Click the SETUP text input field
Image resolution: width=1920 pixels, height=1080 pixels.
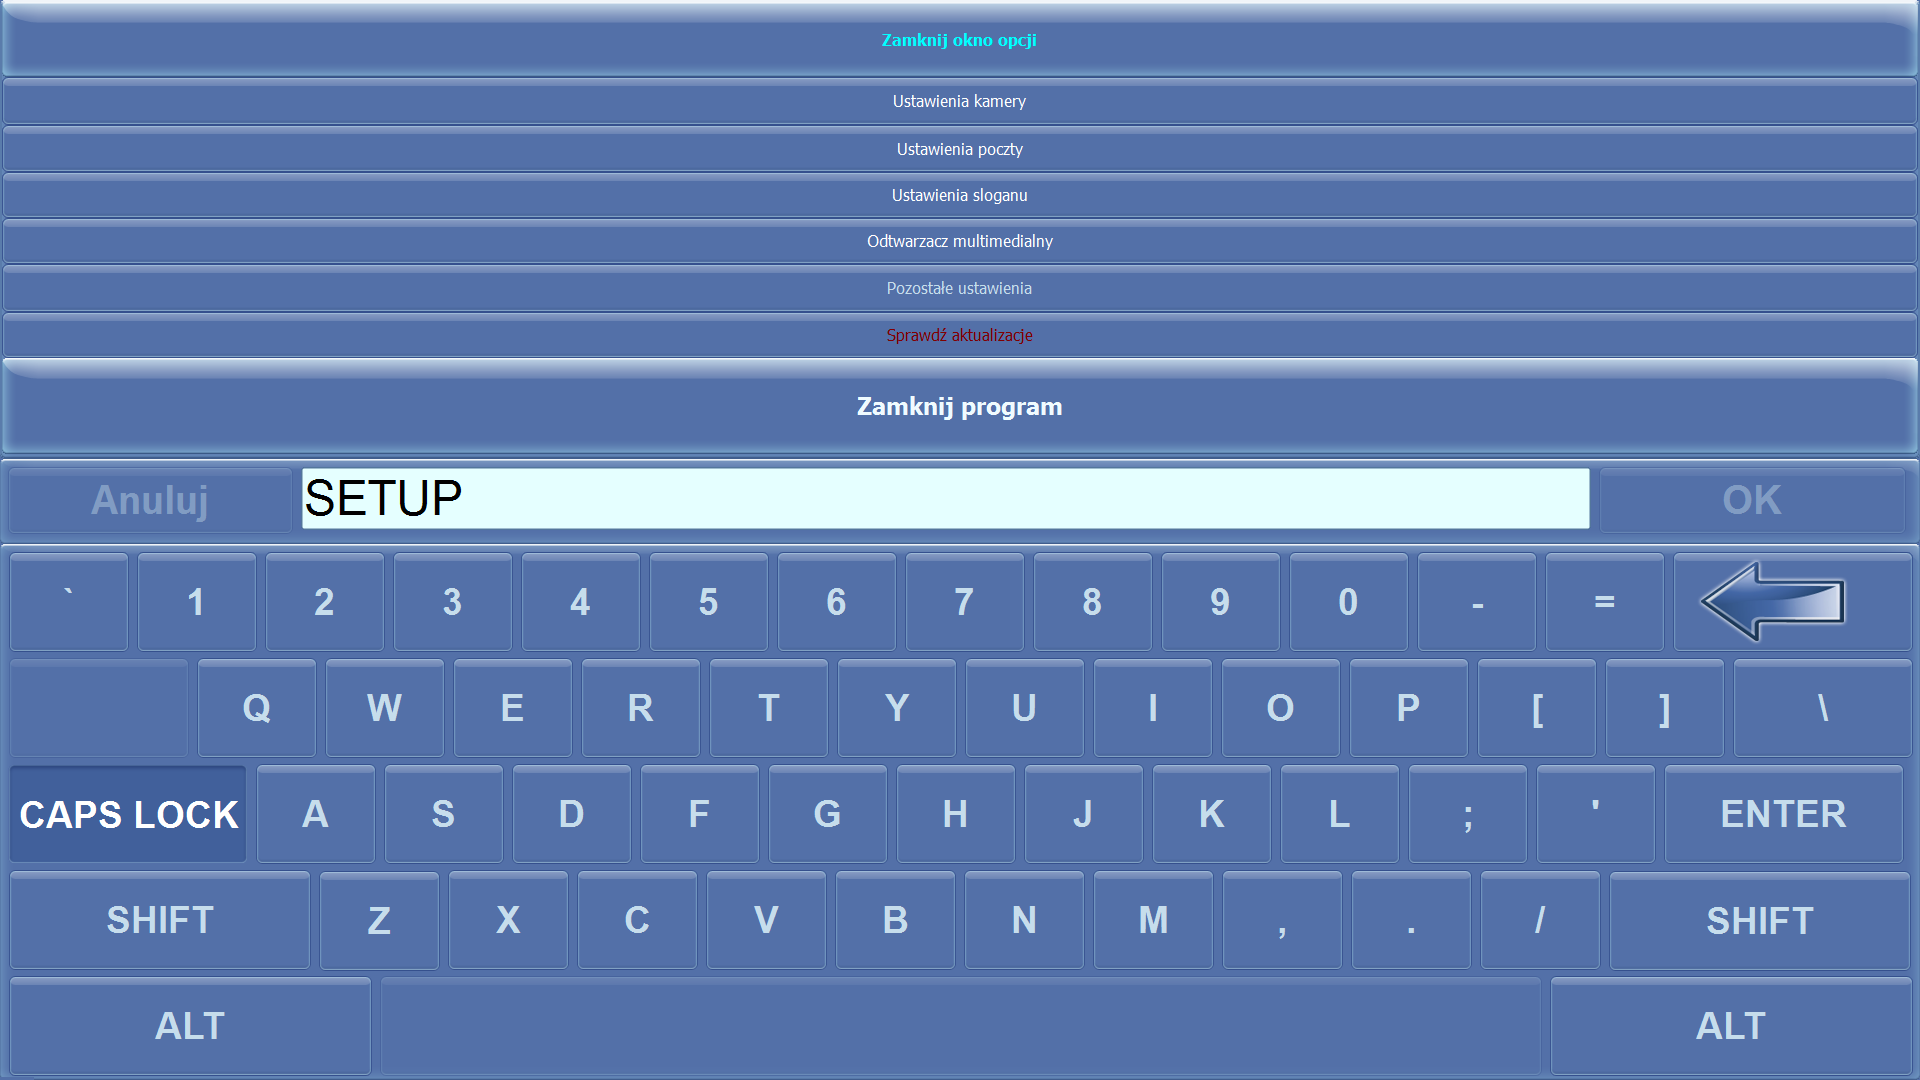(x=944, y=498)
